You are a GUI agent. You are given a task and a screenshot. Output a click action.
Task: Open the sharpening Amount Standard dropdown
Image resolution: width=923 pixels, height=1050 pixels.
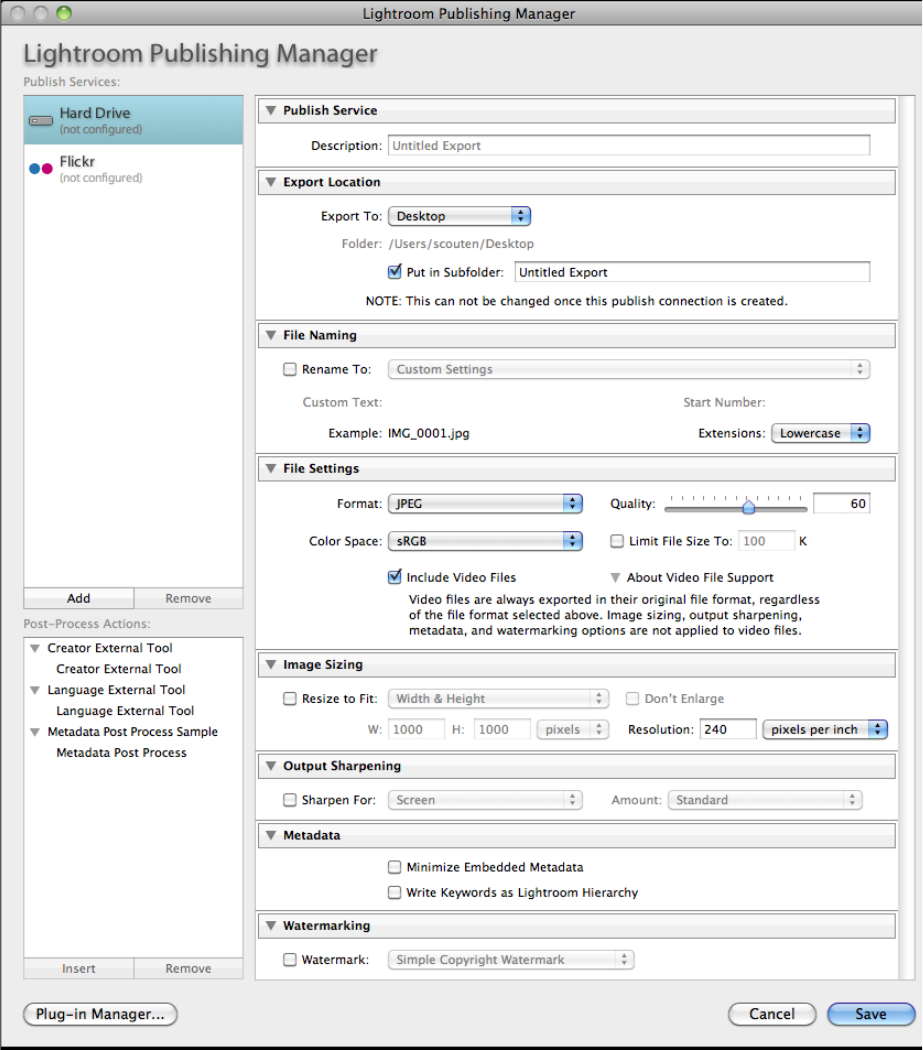pyautogui.click(x=765, y=800)
